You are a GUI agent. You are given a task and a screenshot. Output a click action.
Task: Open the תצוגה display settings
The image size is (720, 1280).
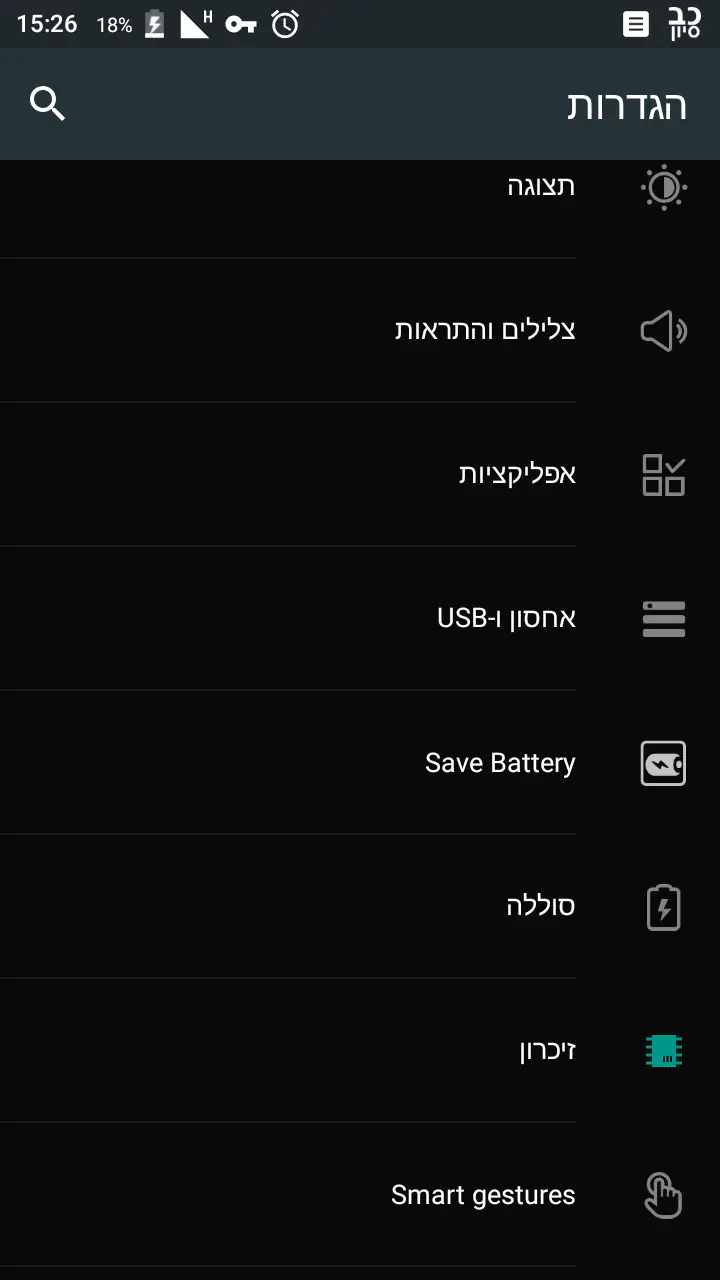[x=540, y=187]
